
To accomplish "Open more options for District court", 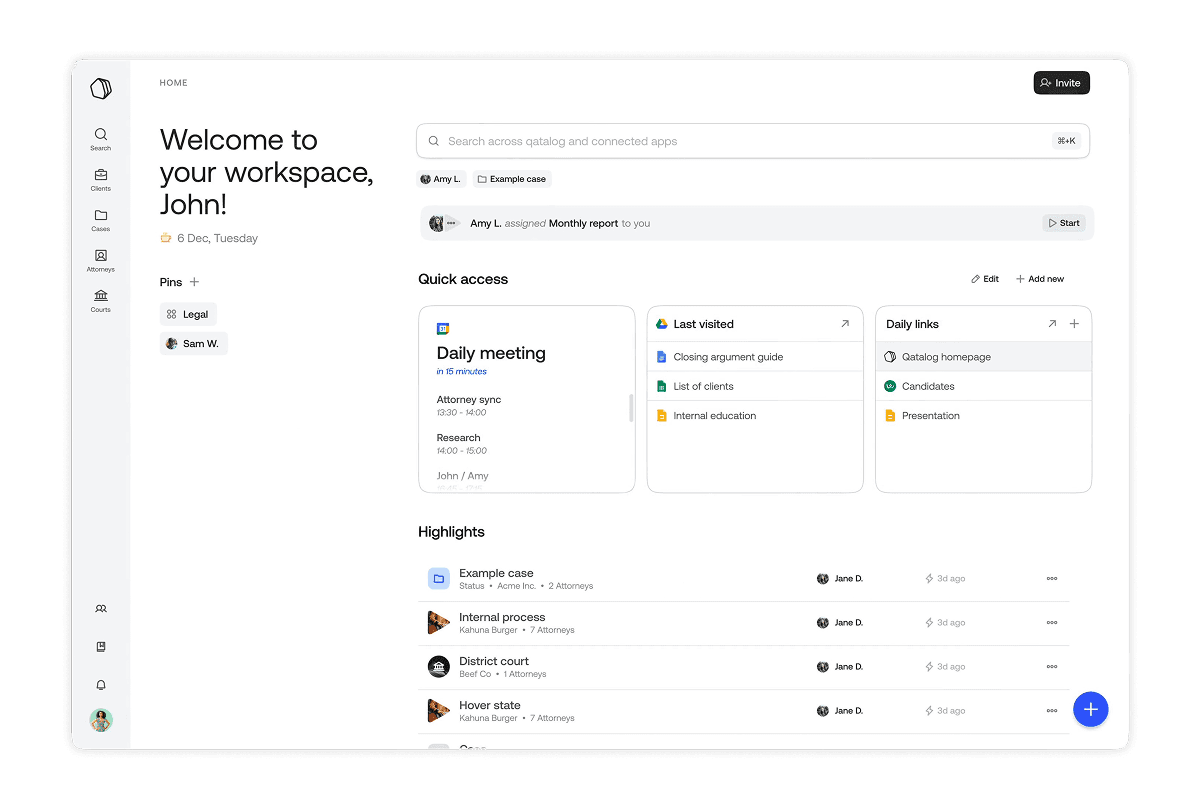I will click(x=1052, y=666).
